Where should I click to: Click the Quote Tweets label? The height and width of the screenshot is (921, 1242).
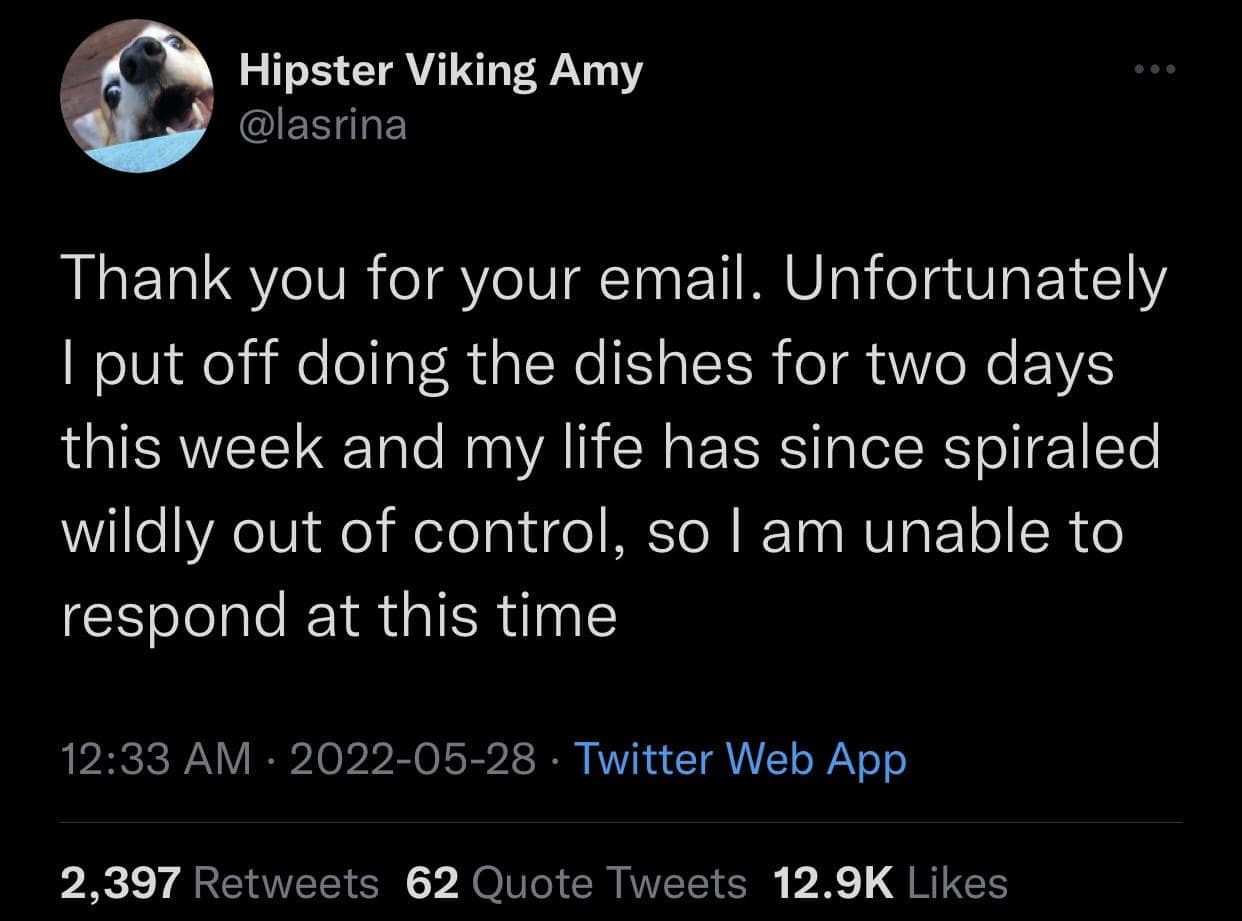click(607, 882)
